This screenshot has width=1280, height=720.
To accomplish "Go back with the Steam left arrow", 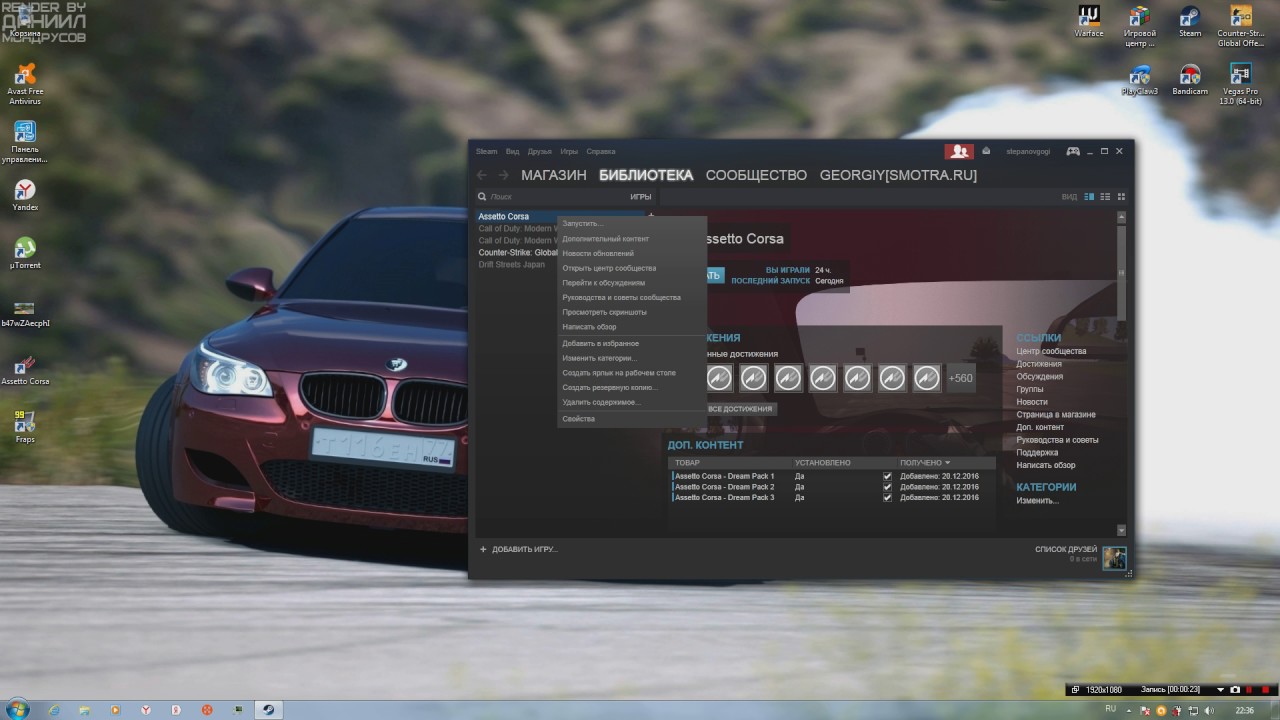I will [482, 175].
